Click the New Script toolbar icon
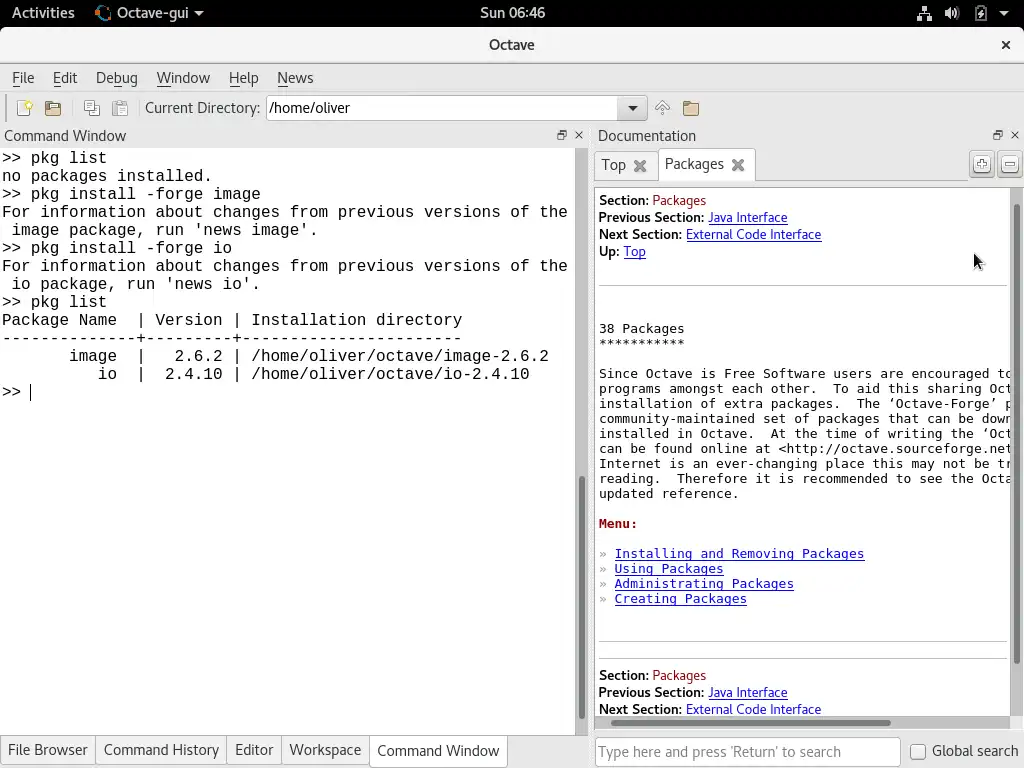This screenshot has width=1024, height=768. click(25, 108)
